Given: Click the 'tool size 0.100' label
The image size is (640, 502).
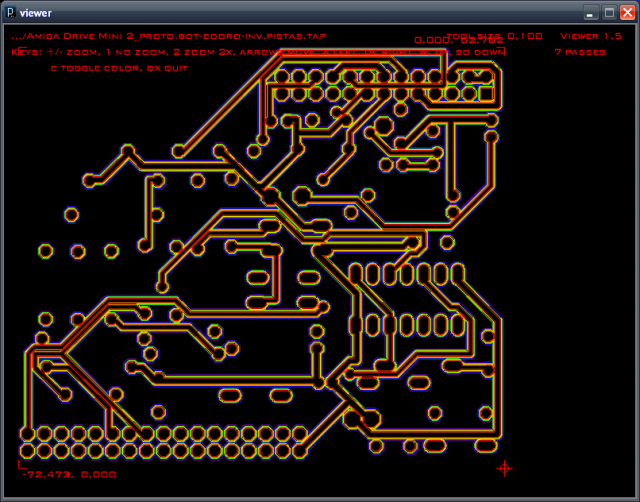Looking at the screenshot, I should pyautogui.click(x=494, y=36).
